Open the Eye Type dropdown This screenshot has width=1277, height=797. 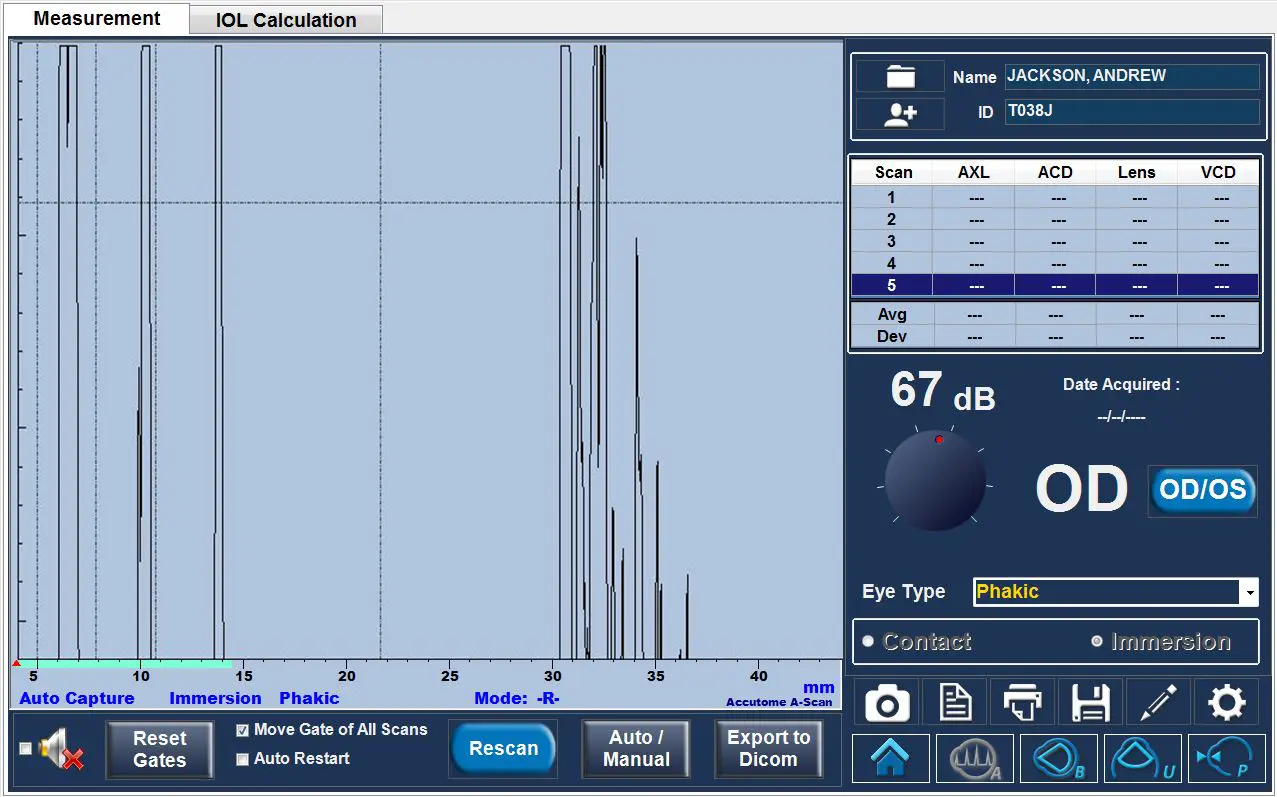1250,593
